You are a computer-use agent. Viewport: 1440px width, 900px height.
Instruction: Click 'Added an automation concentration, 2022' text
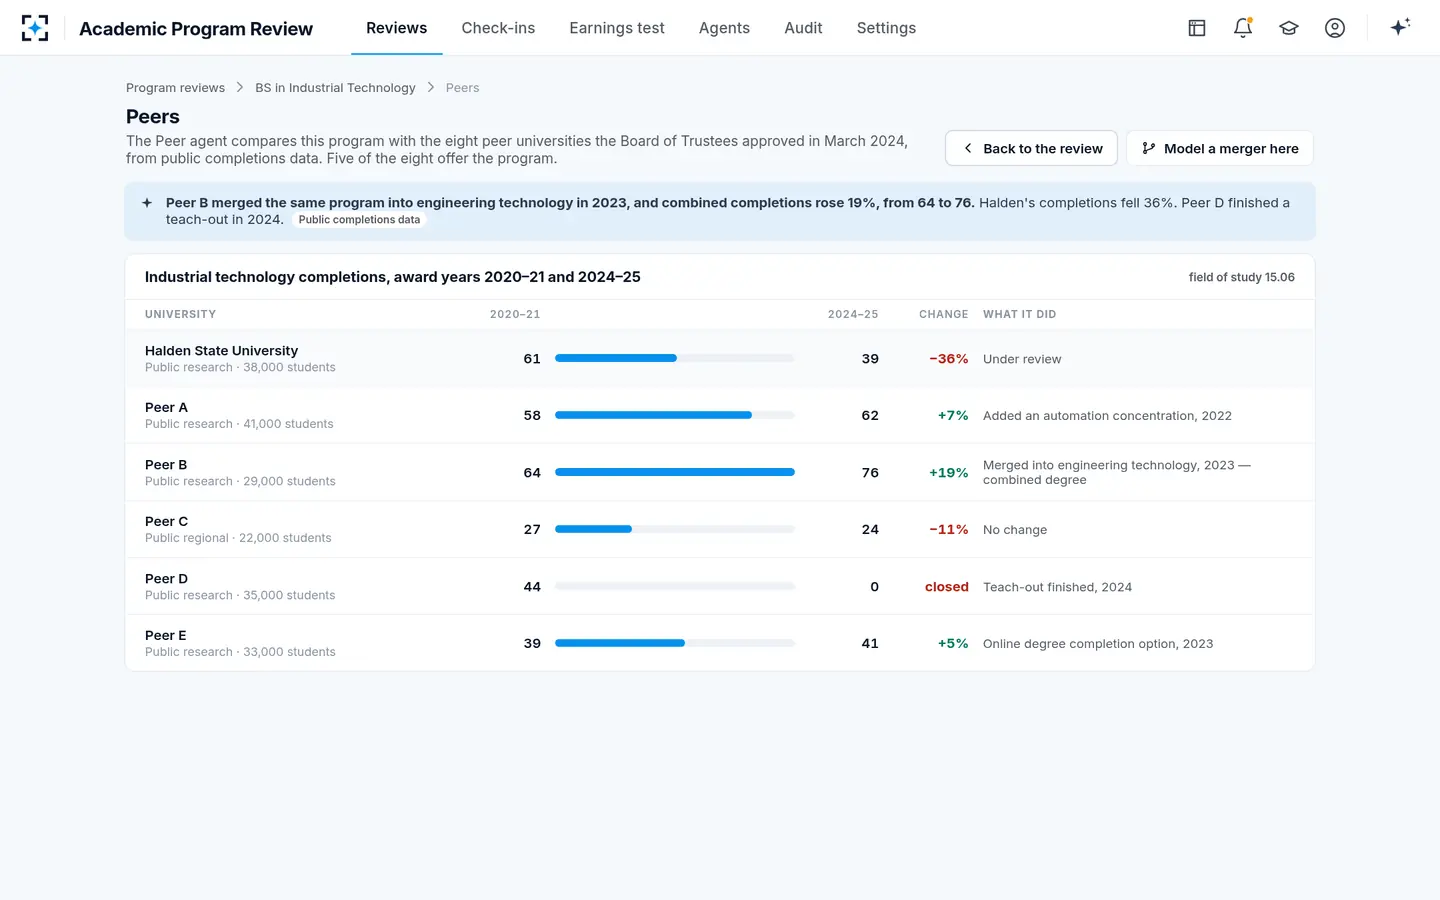1107,416
